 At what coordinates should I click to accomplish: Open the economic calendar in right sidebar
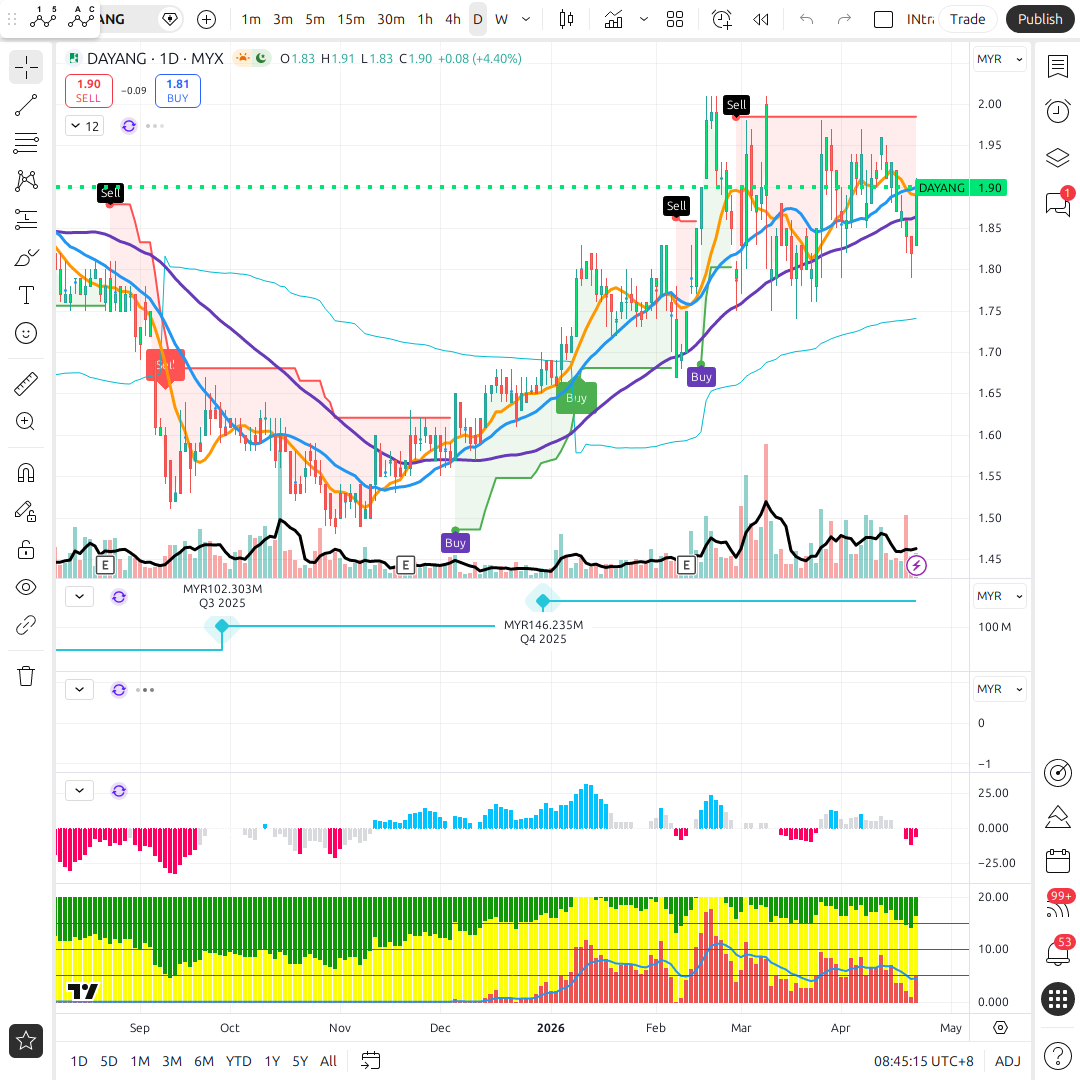(1057, 861)
